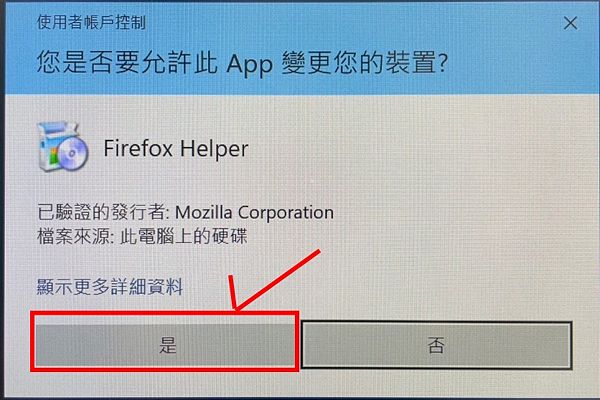Click 變更您的裝置 in the heading
This screenshot has height=400, width=600.
coord(359,62)
